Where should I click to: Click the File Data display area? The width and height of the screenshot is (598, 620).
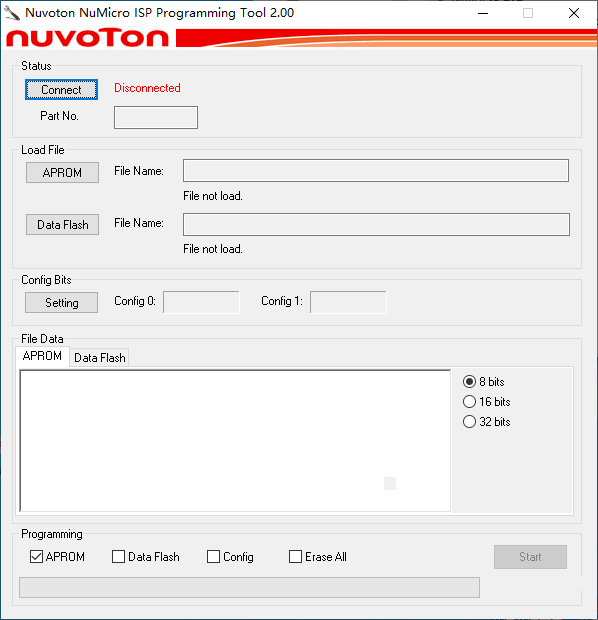(235, 441)
